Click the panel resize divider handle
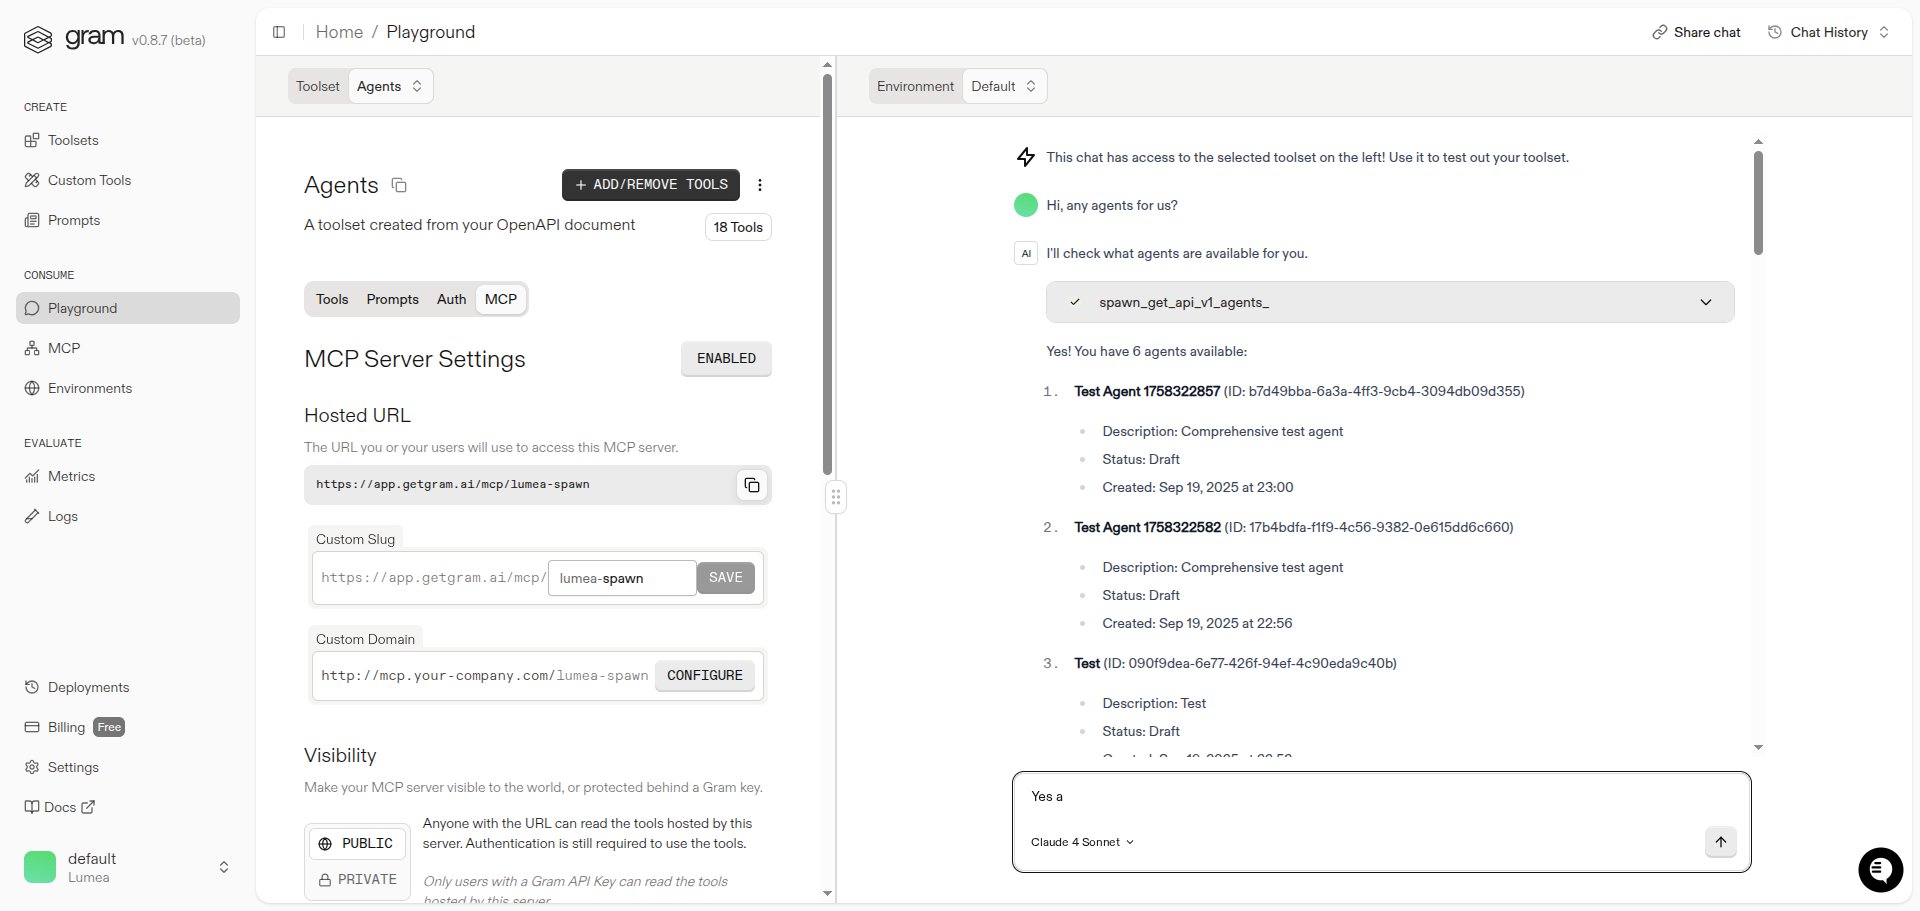Image resolution: width=1920 pixels, height=911 pixels. point(836,497)
